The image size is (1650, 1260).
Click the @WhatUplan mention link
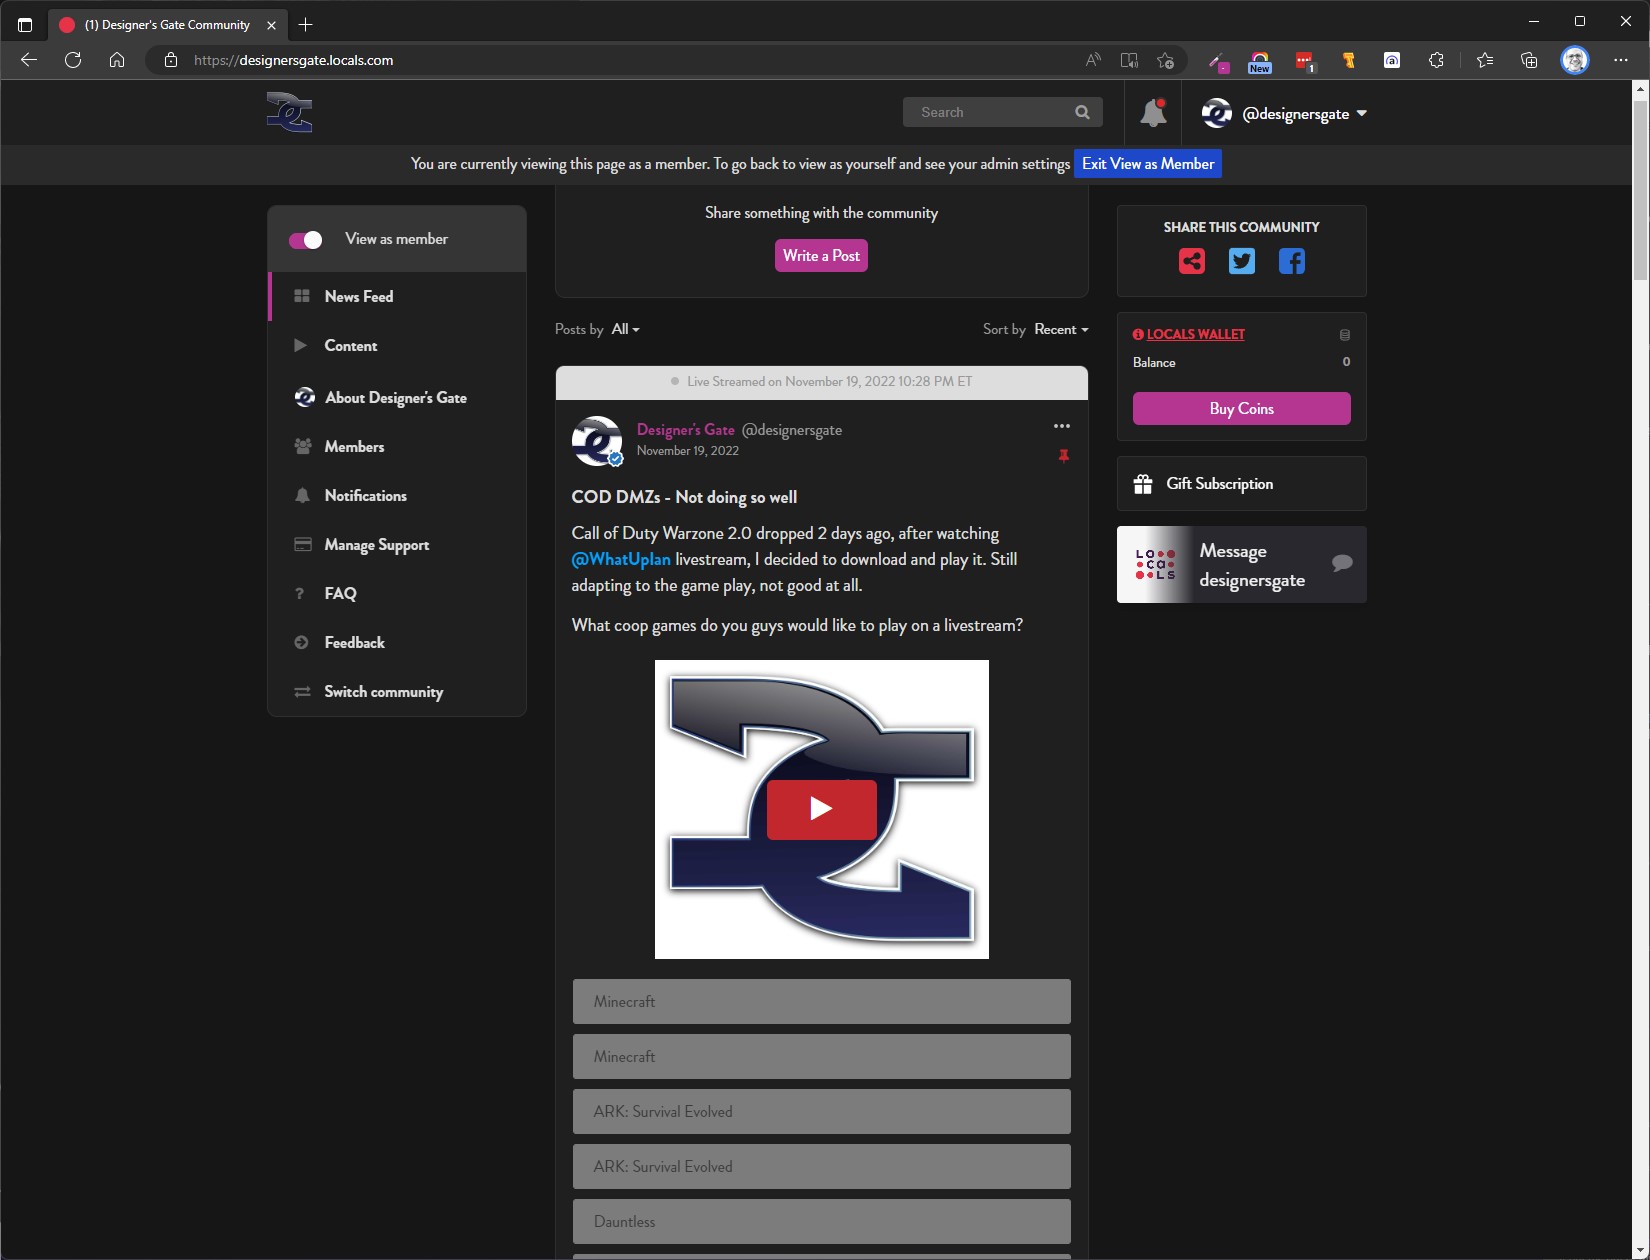click(621, 560)
